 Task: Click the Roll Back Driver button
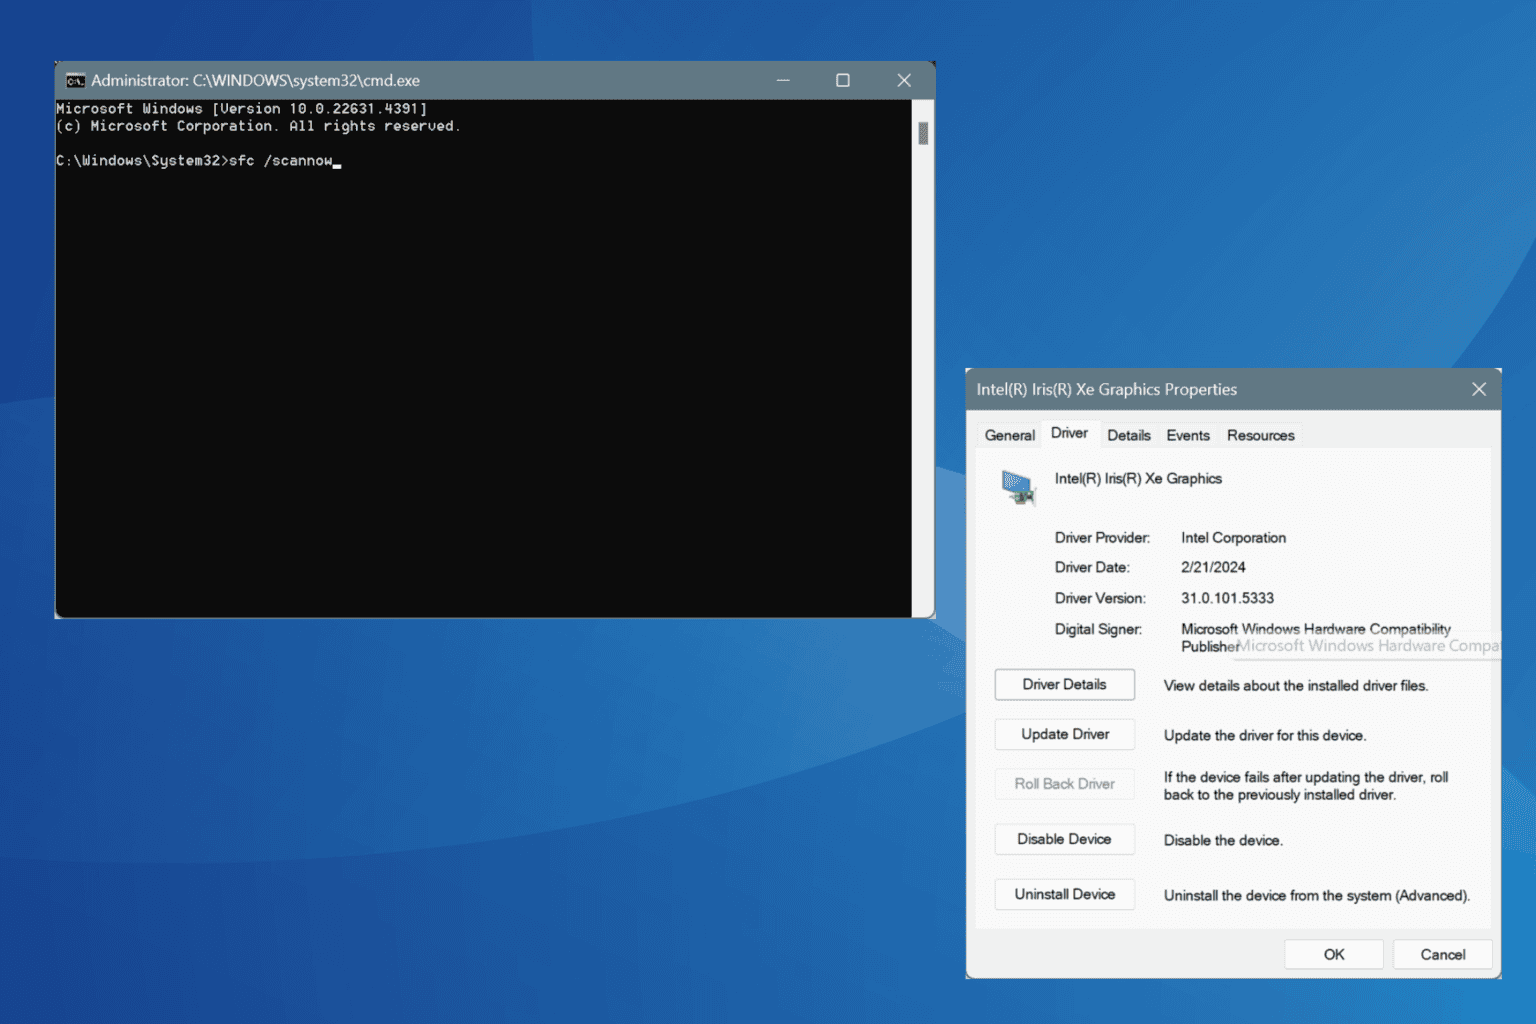point(1064,784)
